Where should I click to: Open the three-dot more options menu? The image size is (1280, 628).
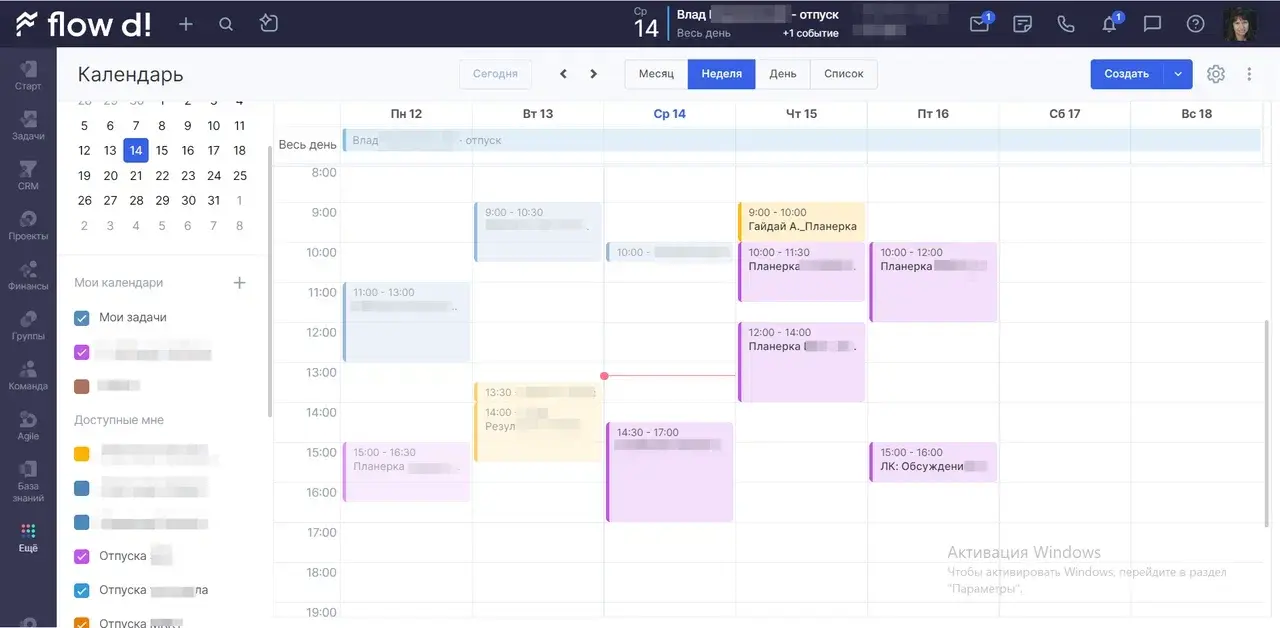tap(1249, 74)
